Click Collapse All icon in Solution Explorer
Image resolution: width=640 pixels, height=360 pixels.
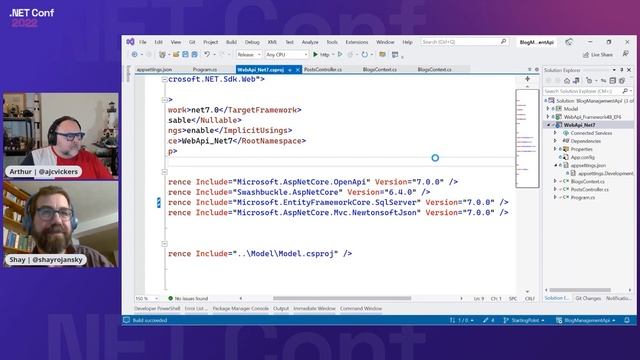pyautogui.click(x=612, y=81)
